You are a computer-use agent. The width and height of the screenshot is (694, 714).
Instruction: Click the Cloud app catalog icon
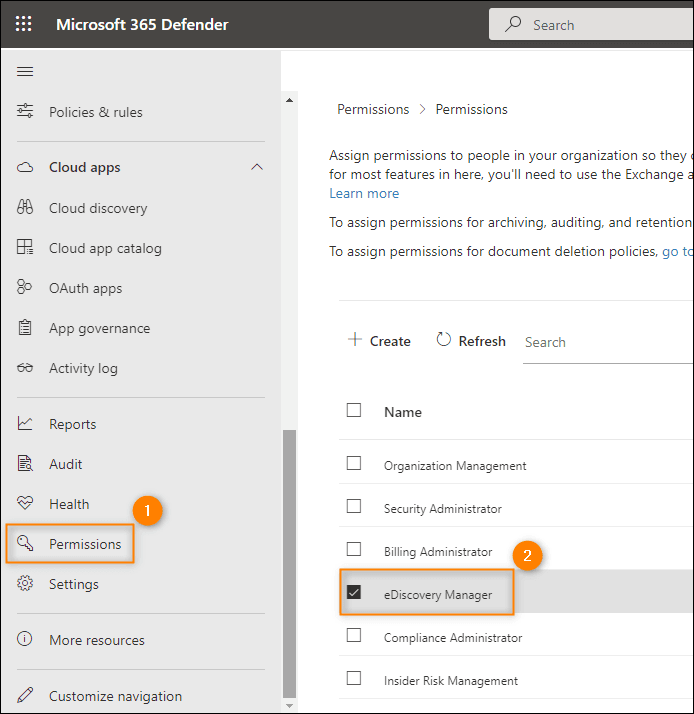click(x=26, y=248)
